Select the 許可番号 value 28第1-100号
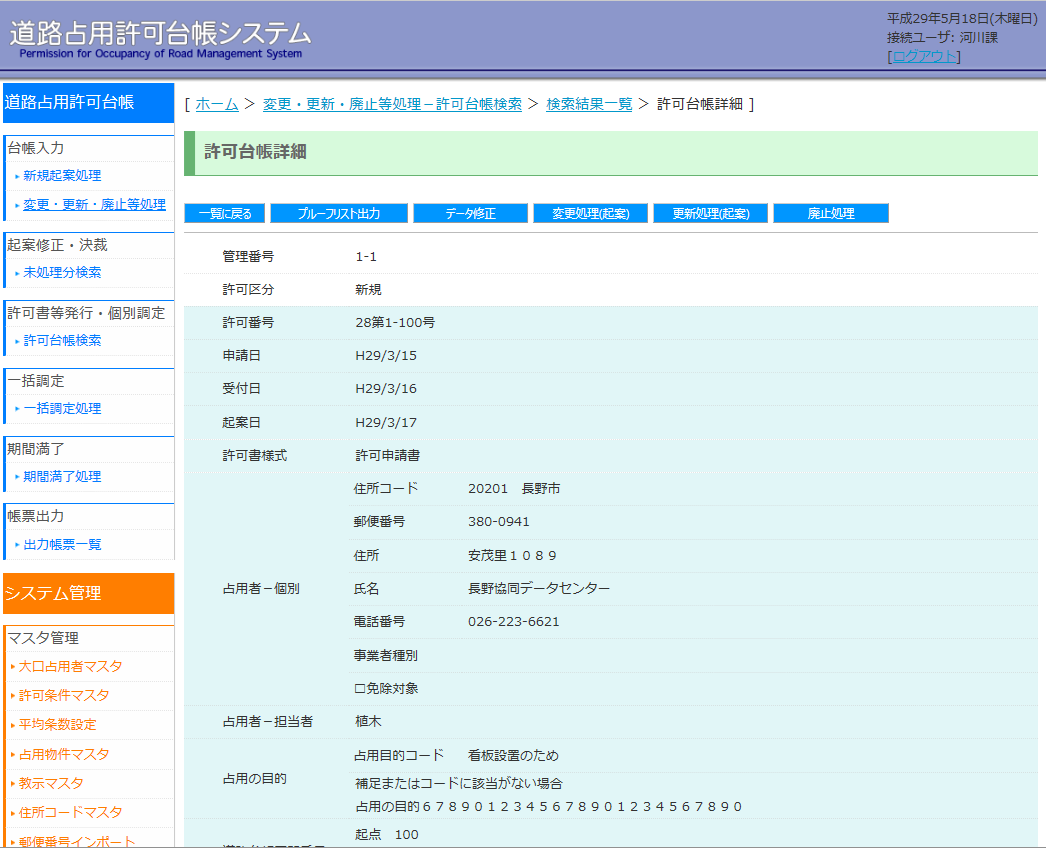This screenshot has width=1046, height=849. pyautogui.click(x=395, y=323)
